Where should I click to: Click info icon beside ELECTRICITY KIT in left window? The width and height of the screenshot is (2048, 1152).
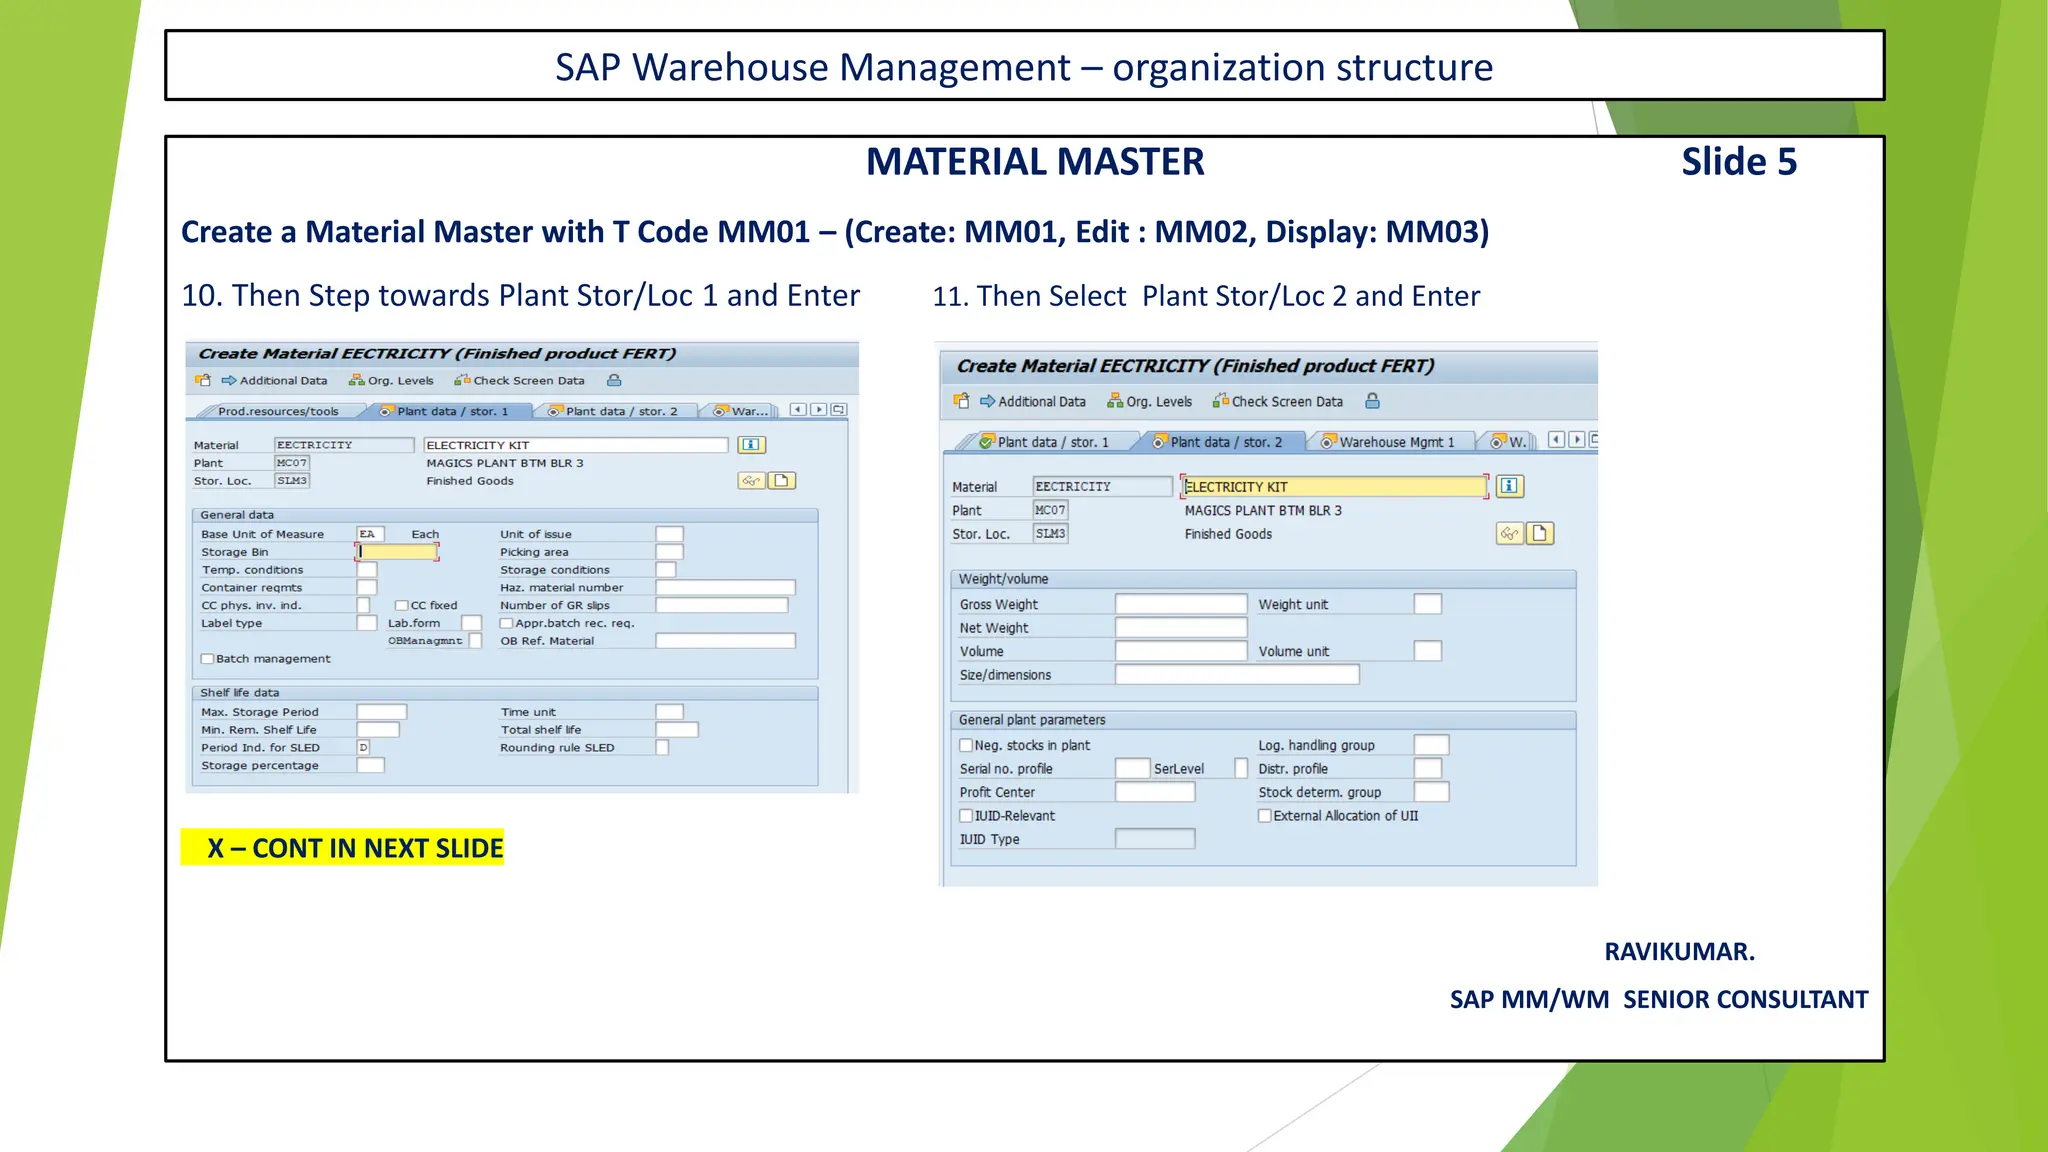pos(751,445)
